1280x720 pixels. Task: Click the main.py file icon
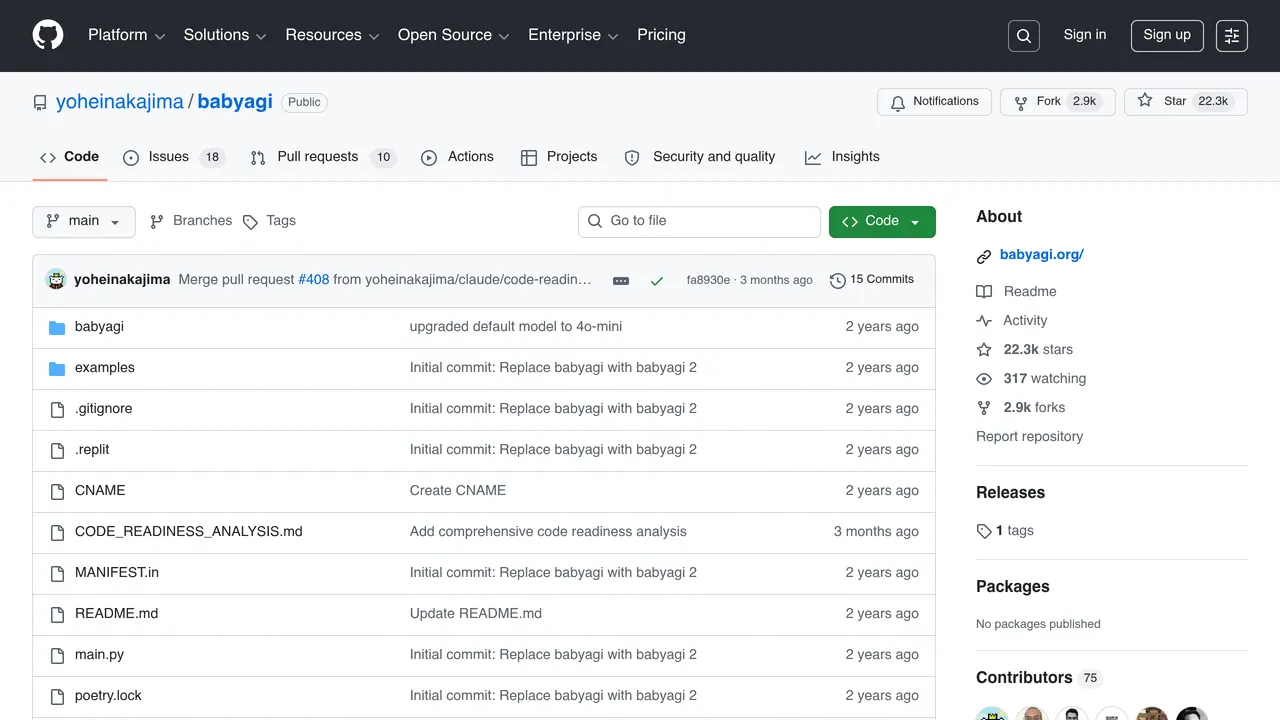(57, 655)
